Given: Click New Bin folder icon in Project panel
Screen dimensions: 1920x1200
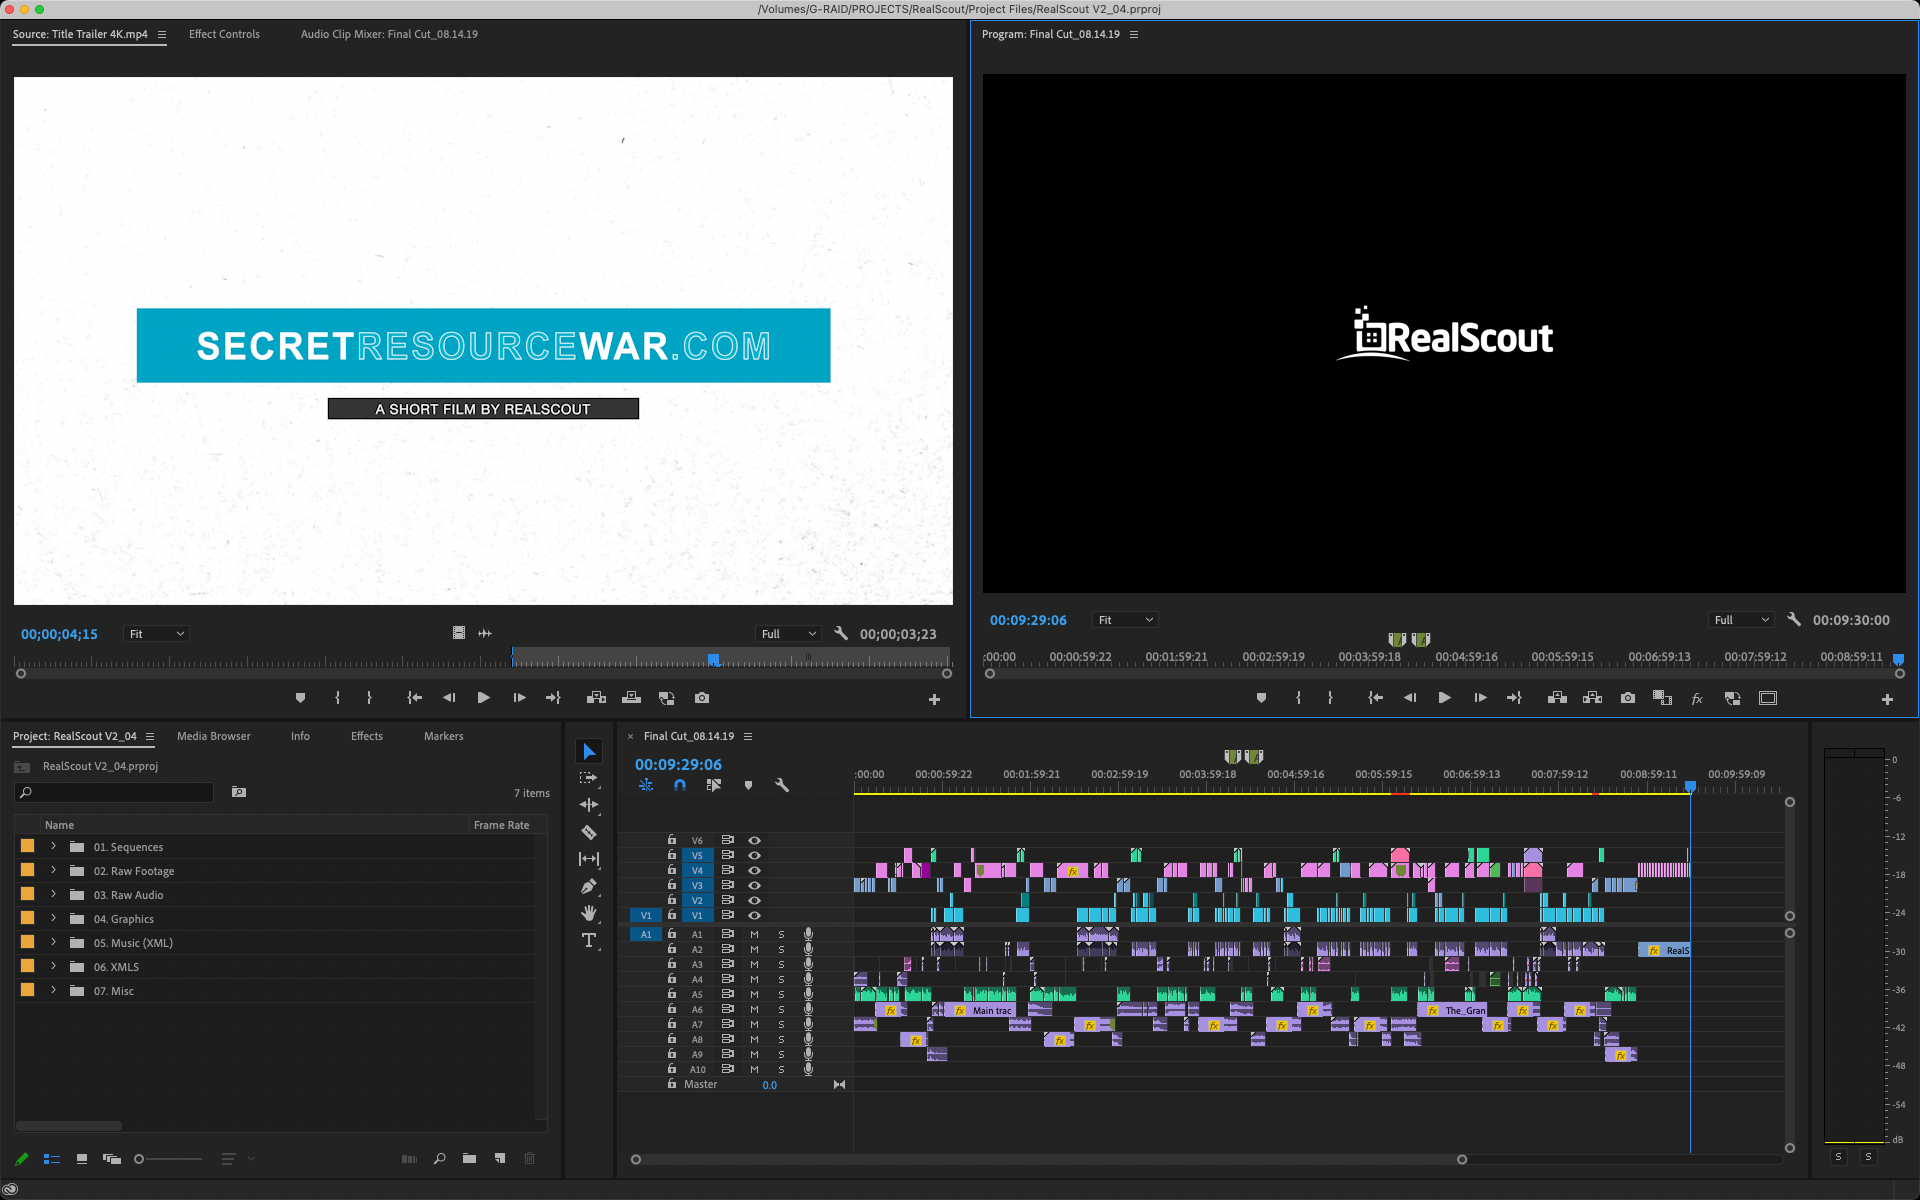Looking at the screenshot, I should click(469, 1159).
